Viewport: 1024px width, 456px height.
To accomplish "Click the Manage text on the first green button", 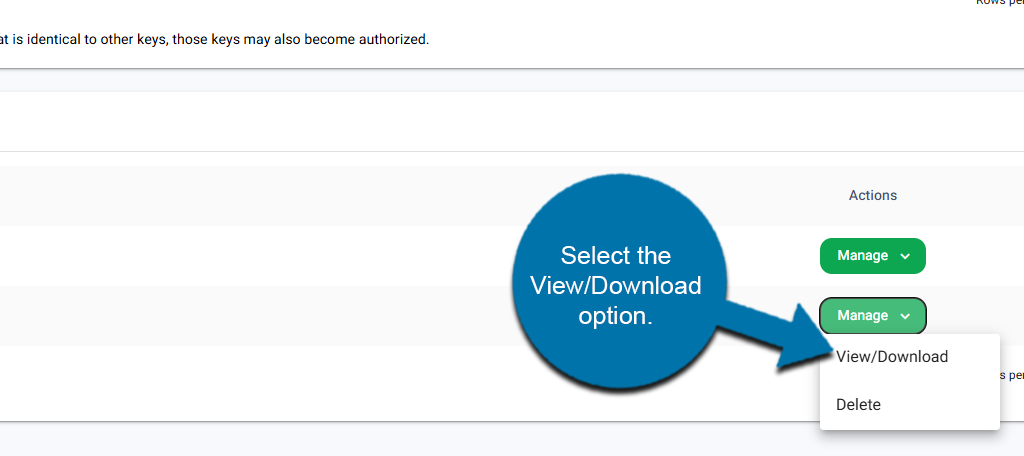I will coord(862,256).
